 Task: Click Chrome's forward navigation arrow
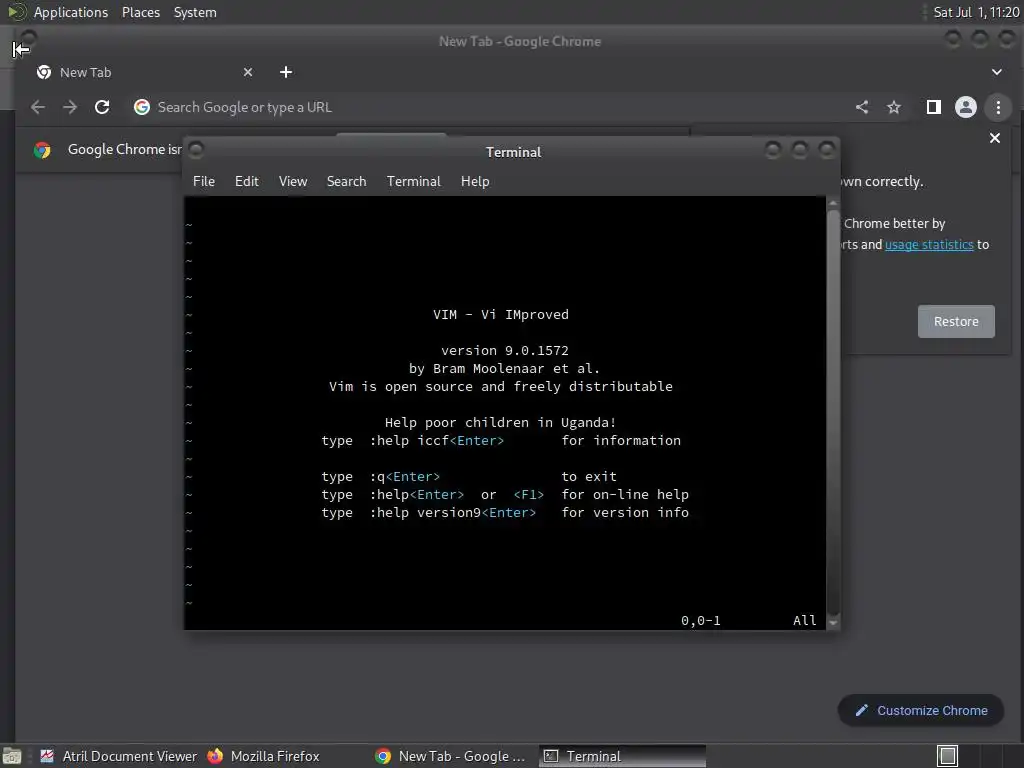click(70, 107)
